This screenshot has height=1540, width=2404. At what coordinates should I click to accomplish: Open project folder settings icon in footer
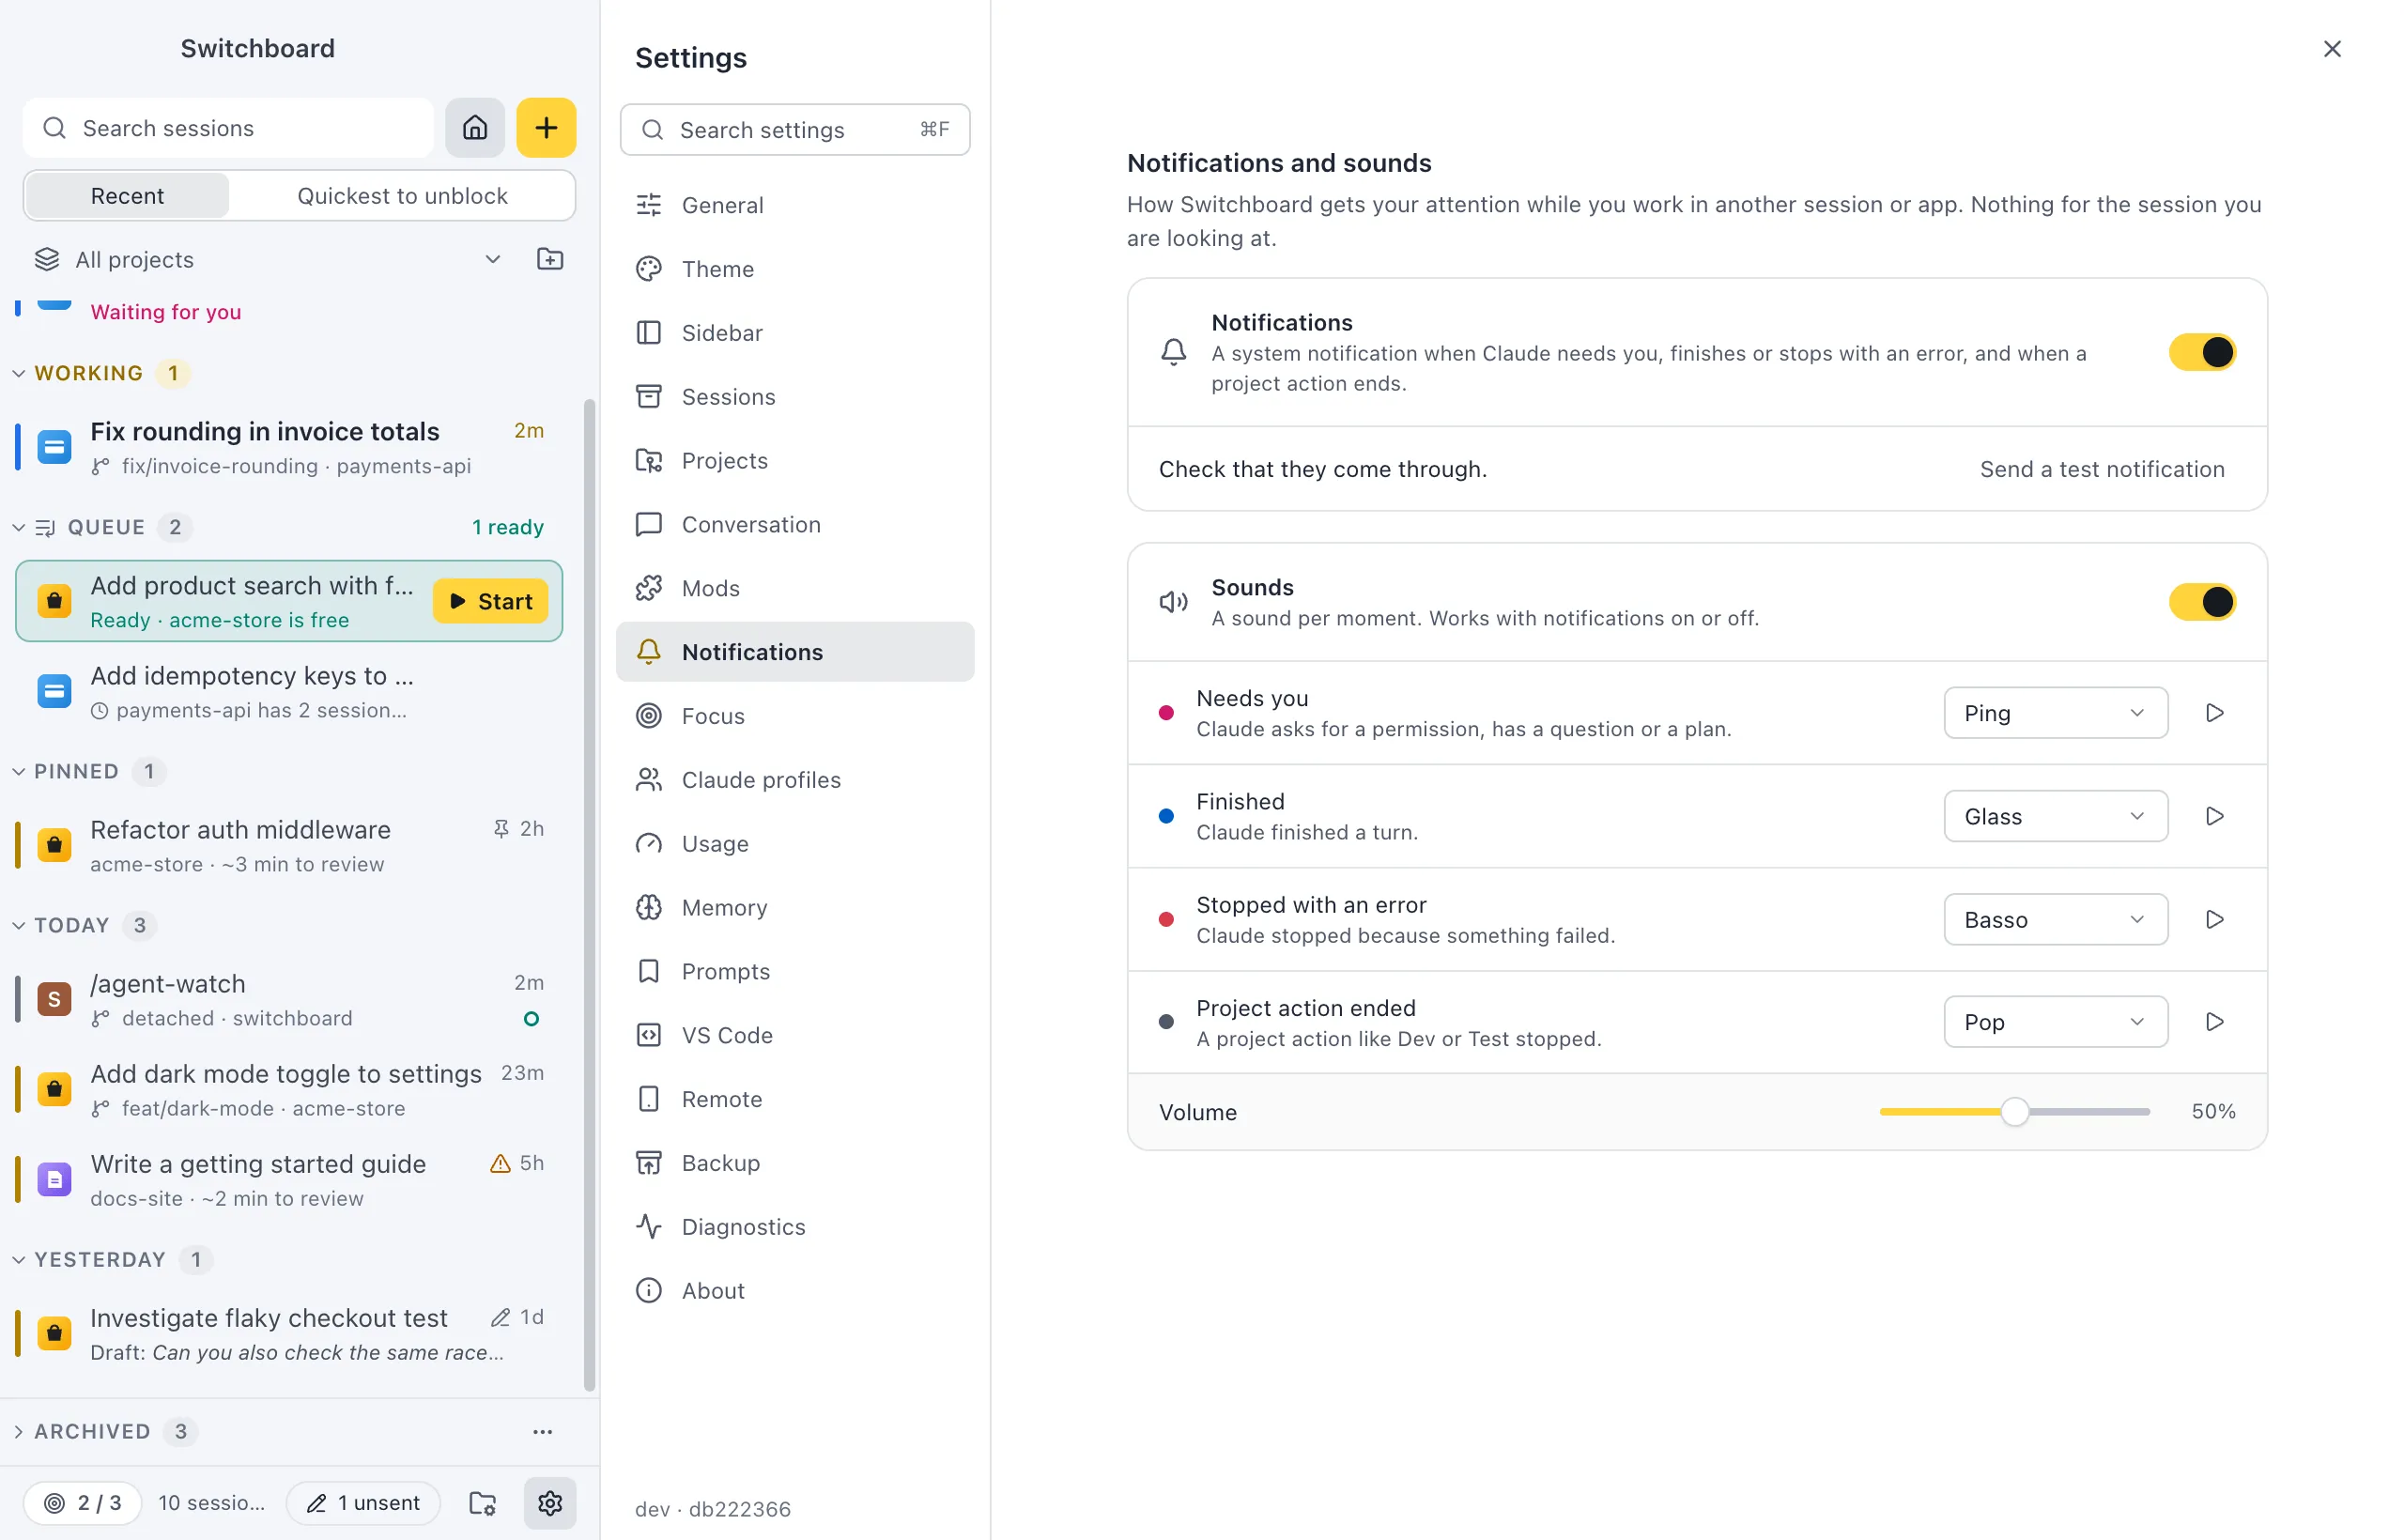[483, 1502]
